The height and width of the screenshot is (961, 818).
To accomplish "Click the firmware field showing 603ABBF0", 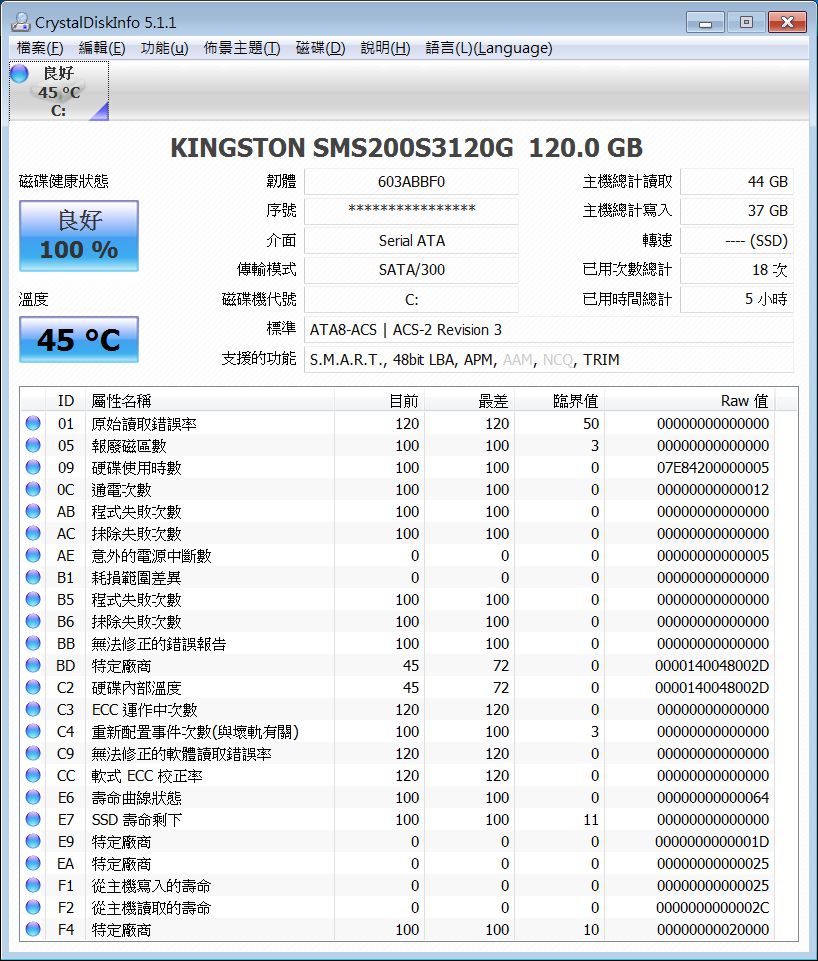I will point(411,181).
